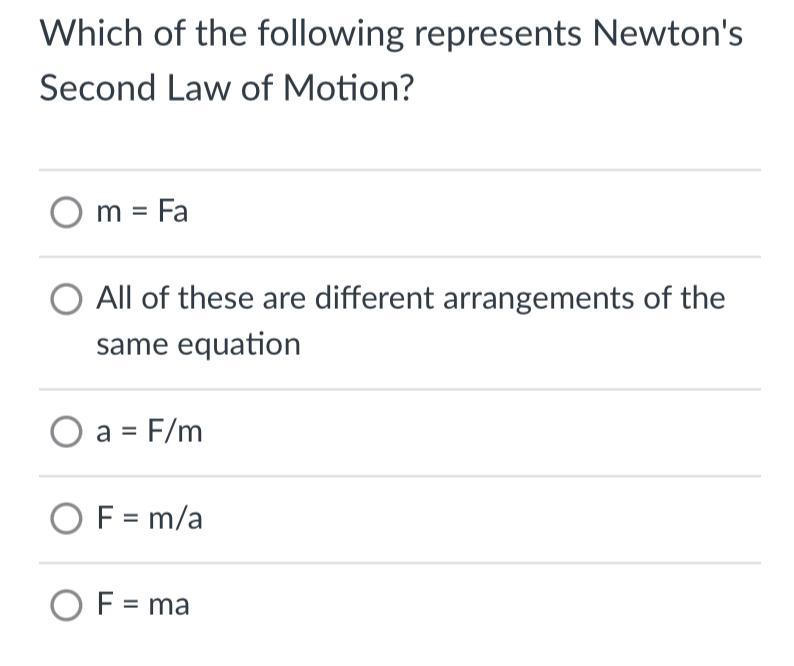
Task: Click the 'm = Fa' answer text
Action: tap(142, 211)
